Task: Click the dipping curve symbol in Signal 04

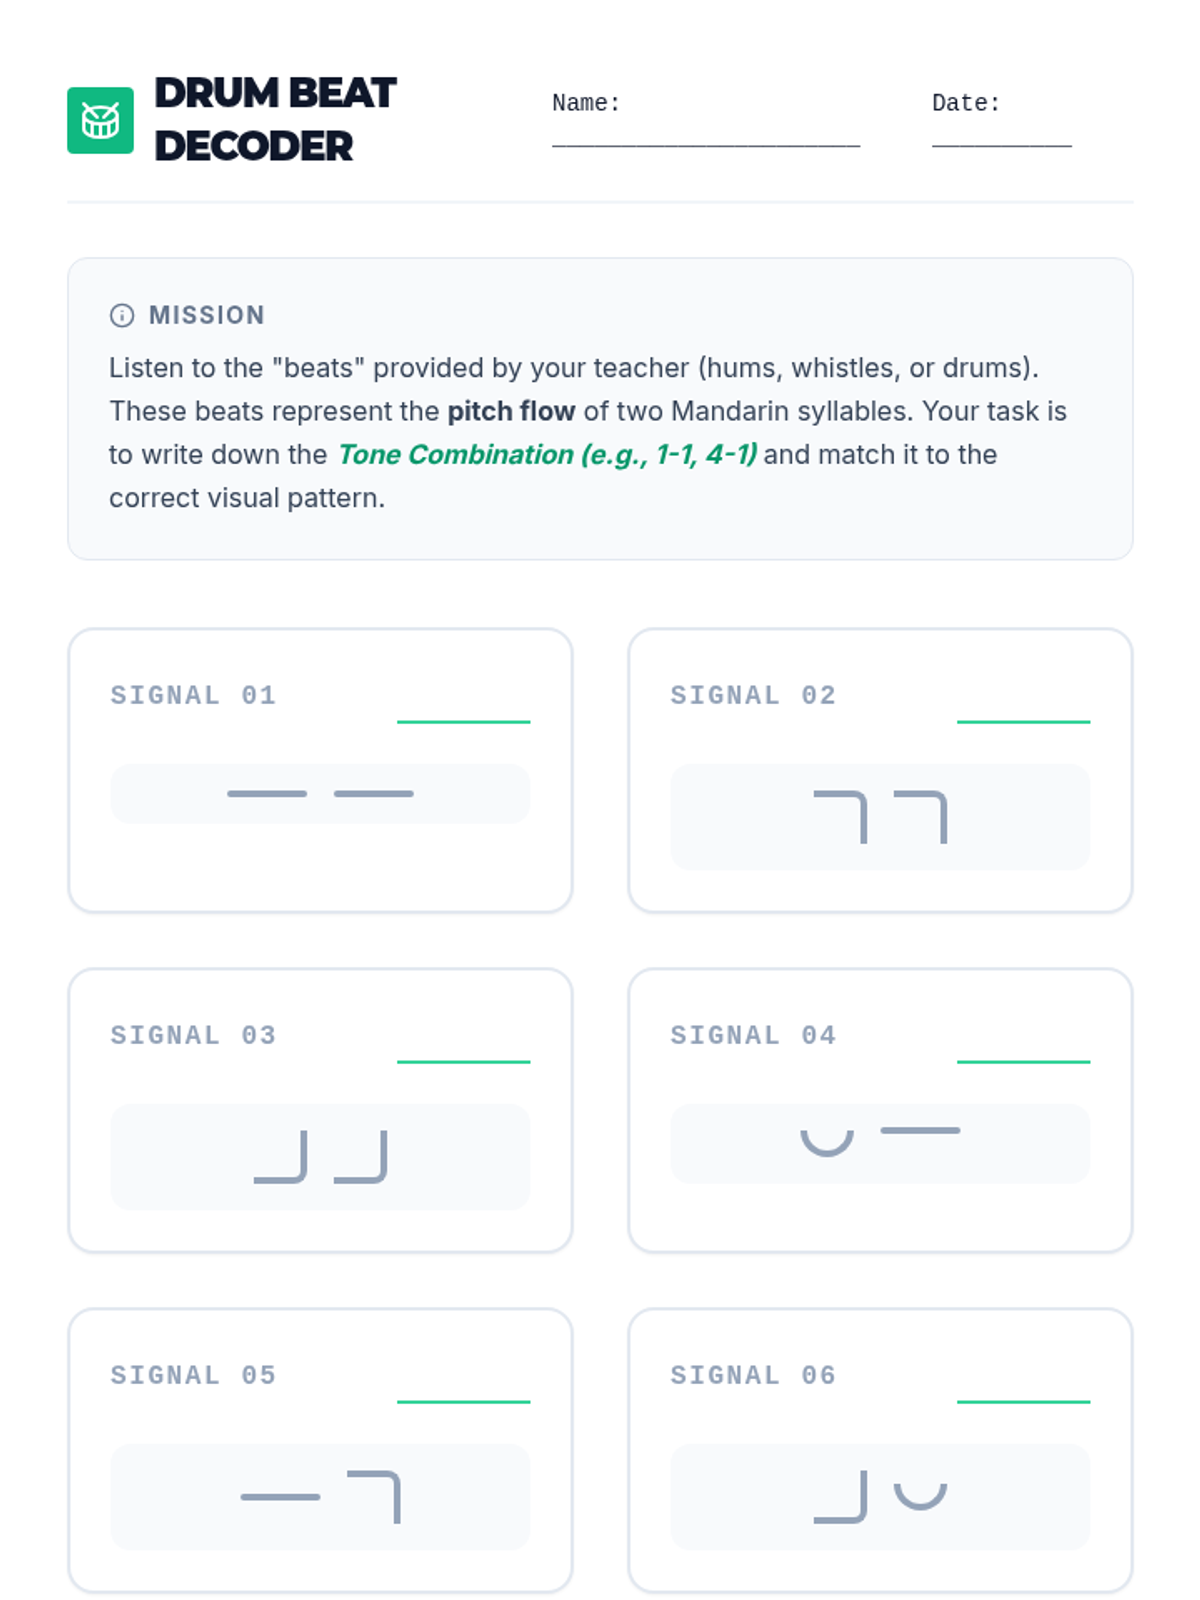Action: (827, 1142)
